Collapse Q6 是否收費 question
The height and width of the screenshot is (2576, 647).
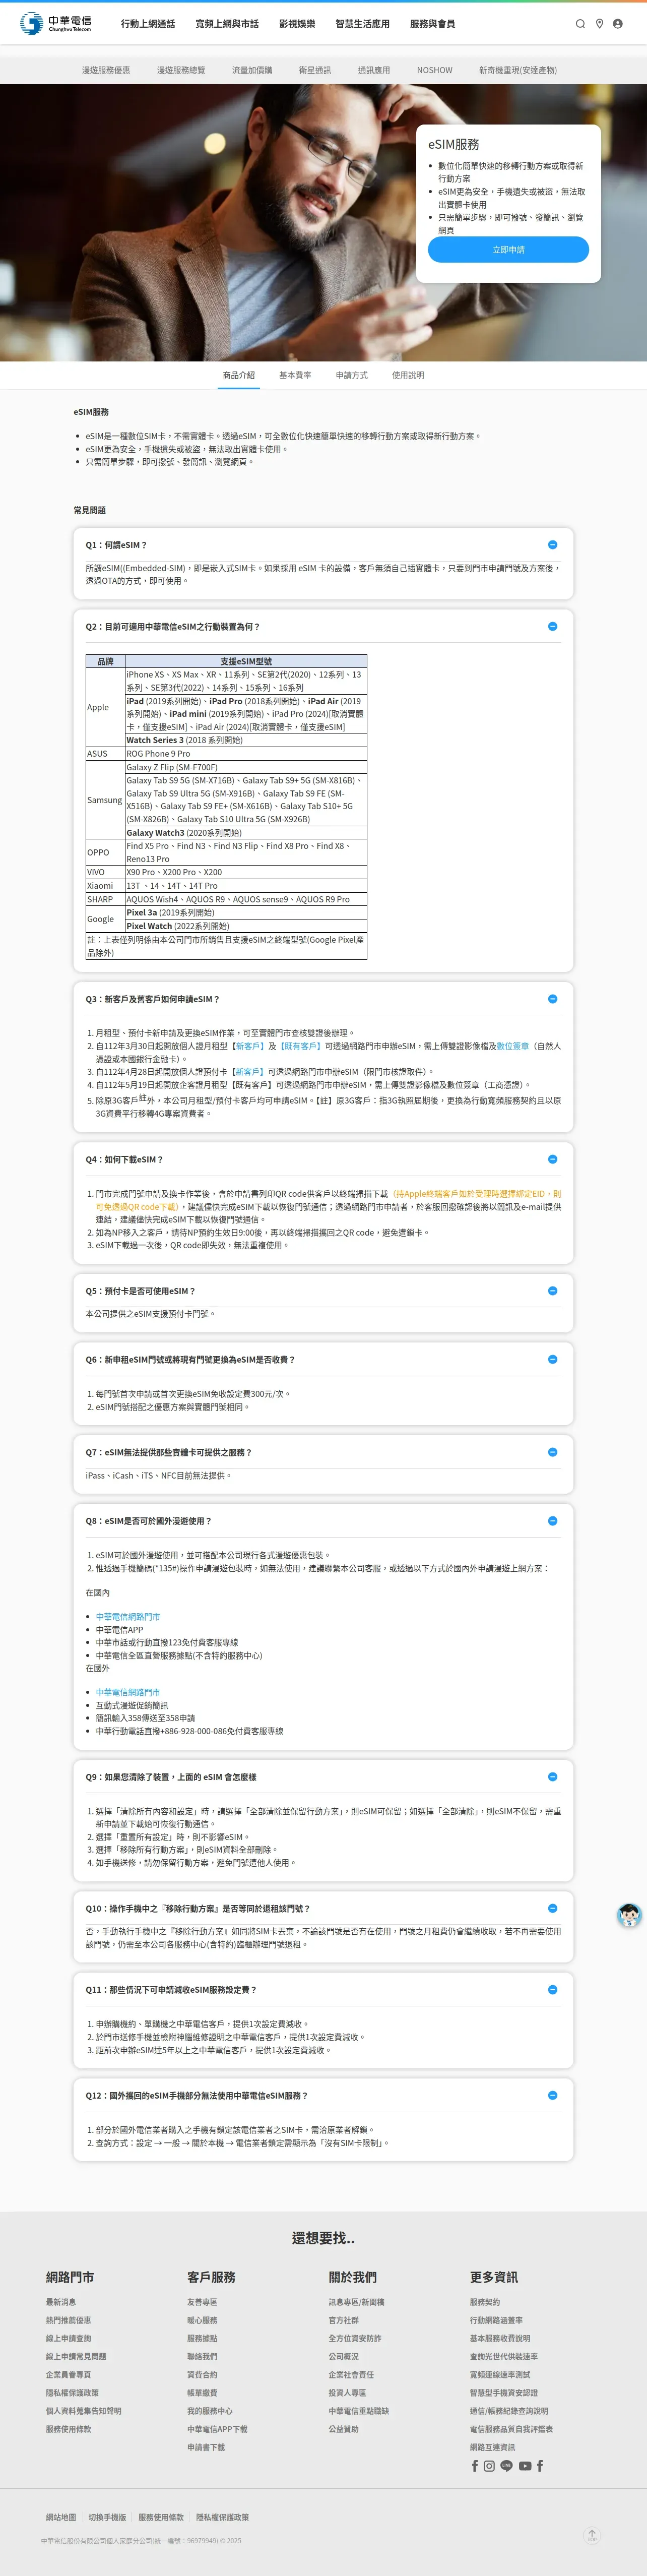552,1360
